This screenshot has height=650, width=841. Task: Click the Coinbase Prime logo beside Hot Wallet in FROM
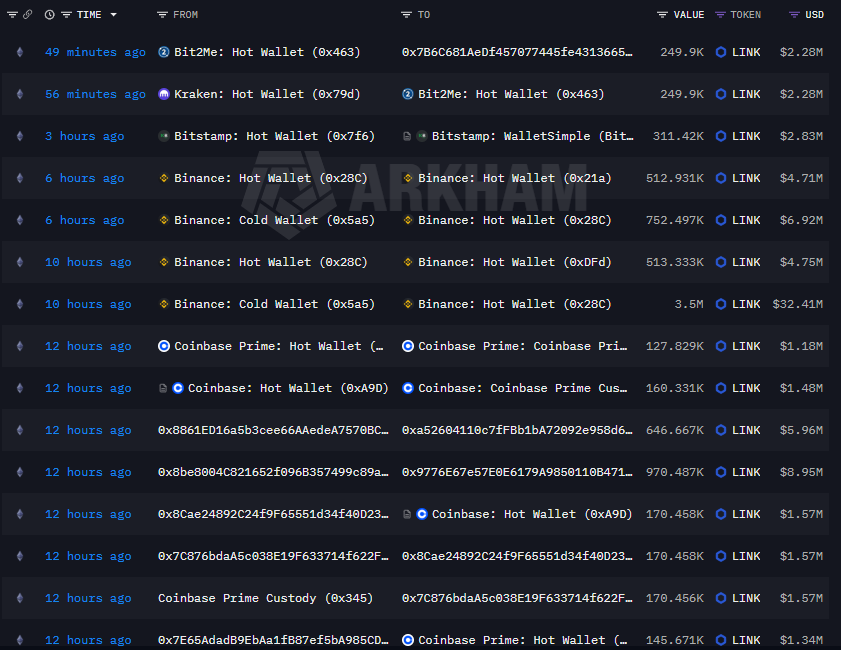(164, 346)
